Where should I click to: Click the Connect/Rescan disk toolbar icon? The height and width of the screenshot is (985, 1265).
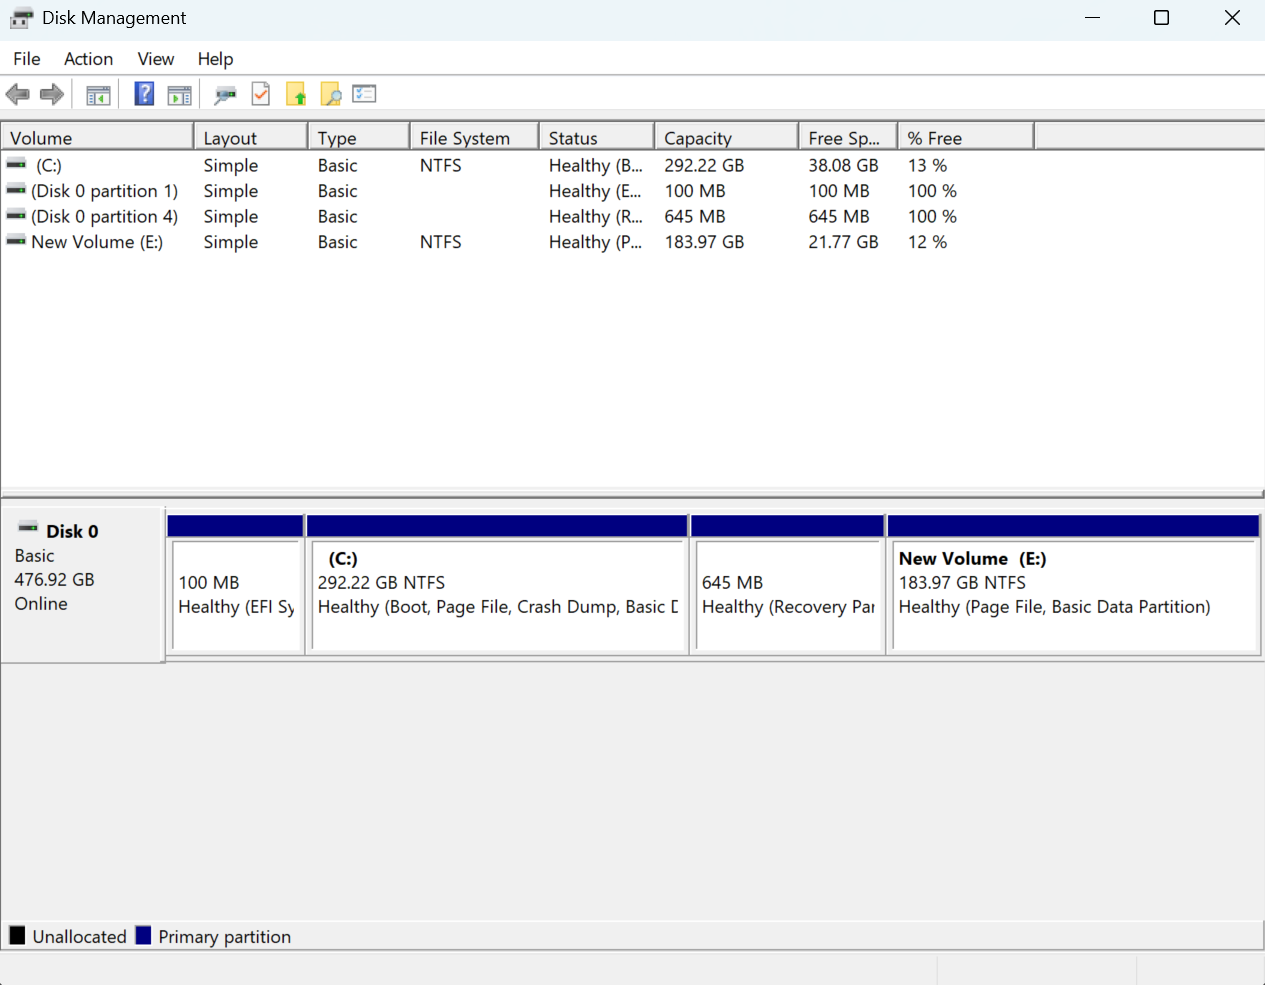(x=226, y=95)
